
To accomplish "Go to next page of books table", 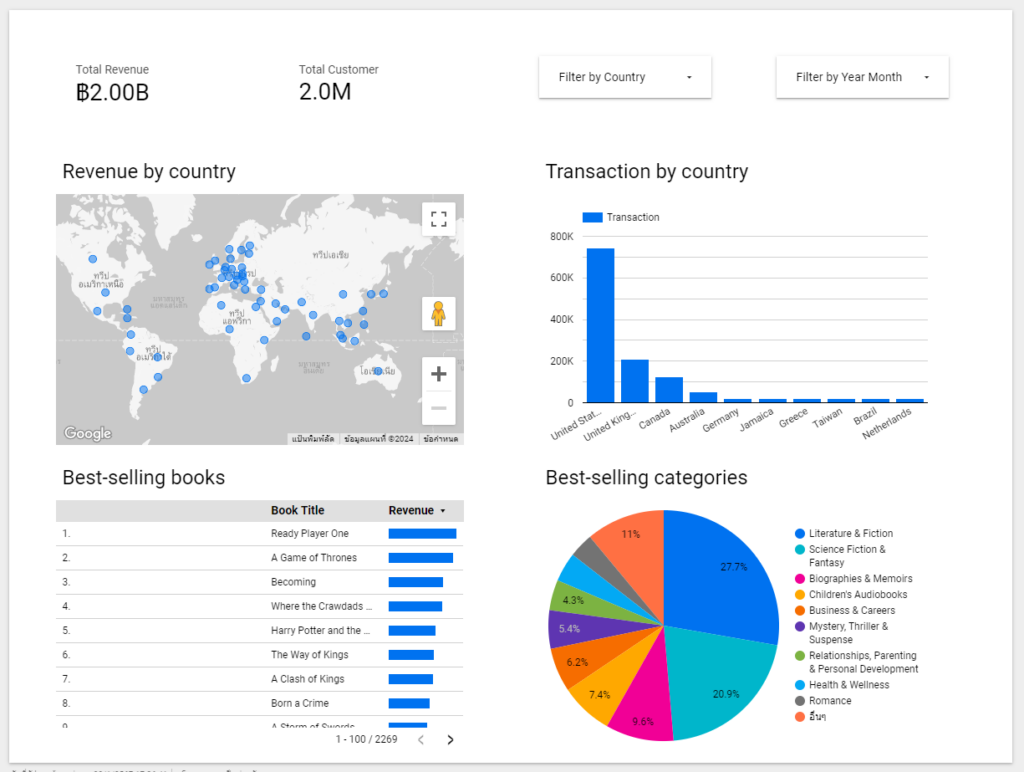I will click(x=450, y=740).
